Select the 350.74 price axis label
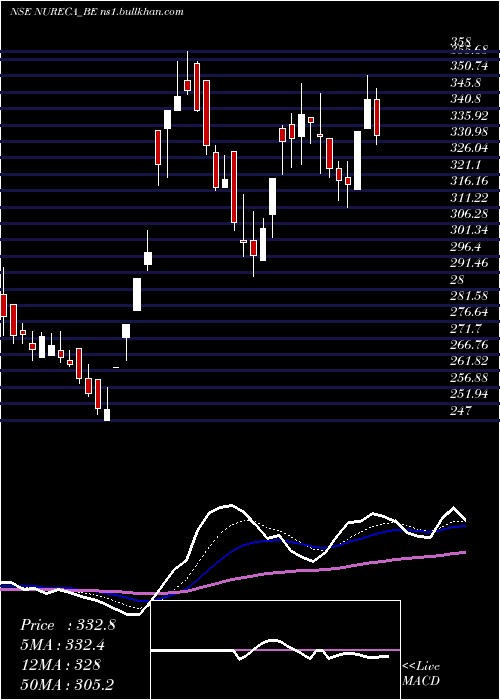 pyautogui.click(x=469, y=66)
